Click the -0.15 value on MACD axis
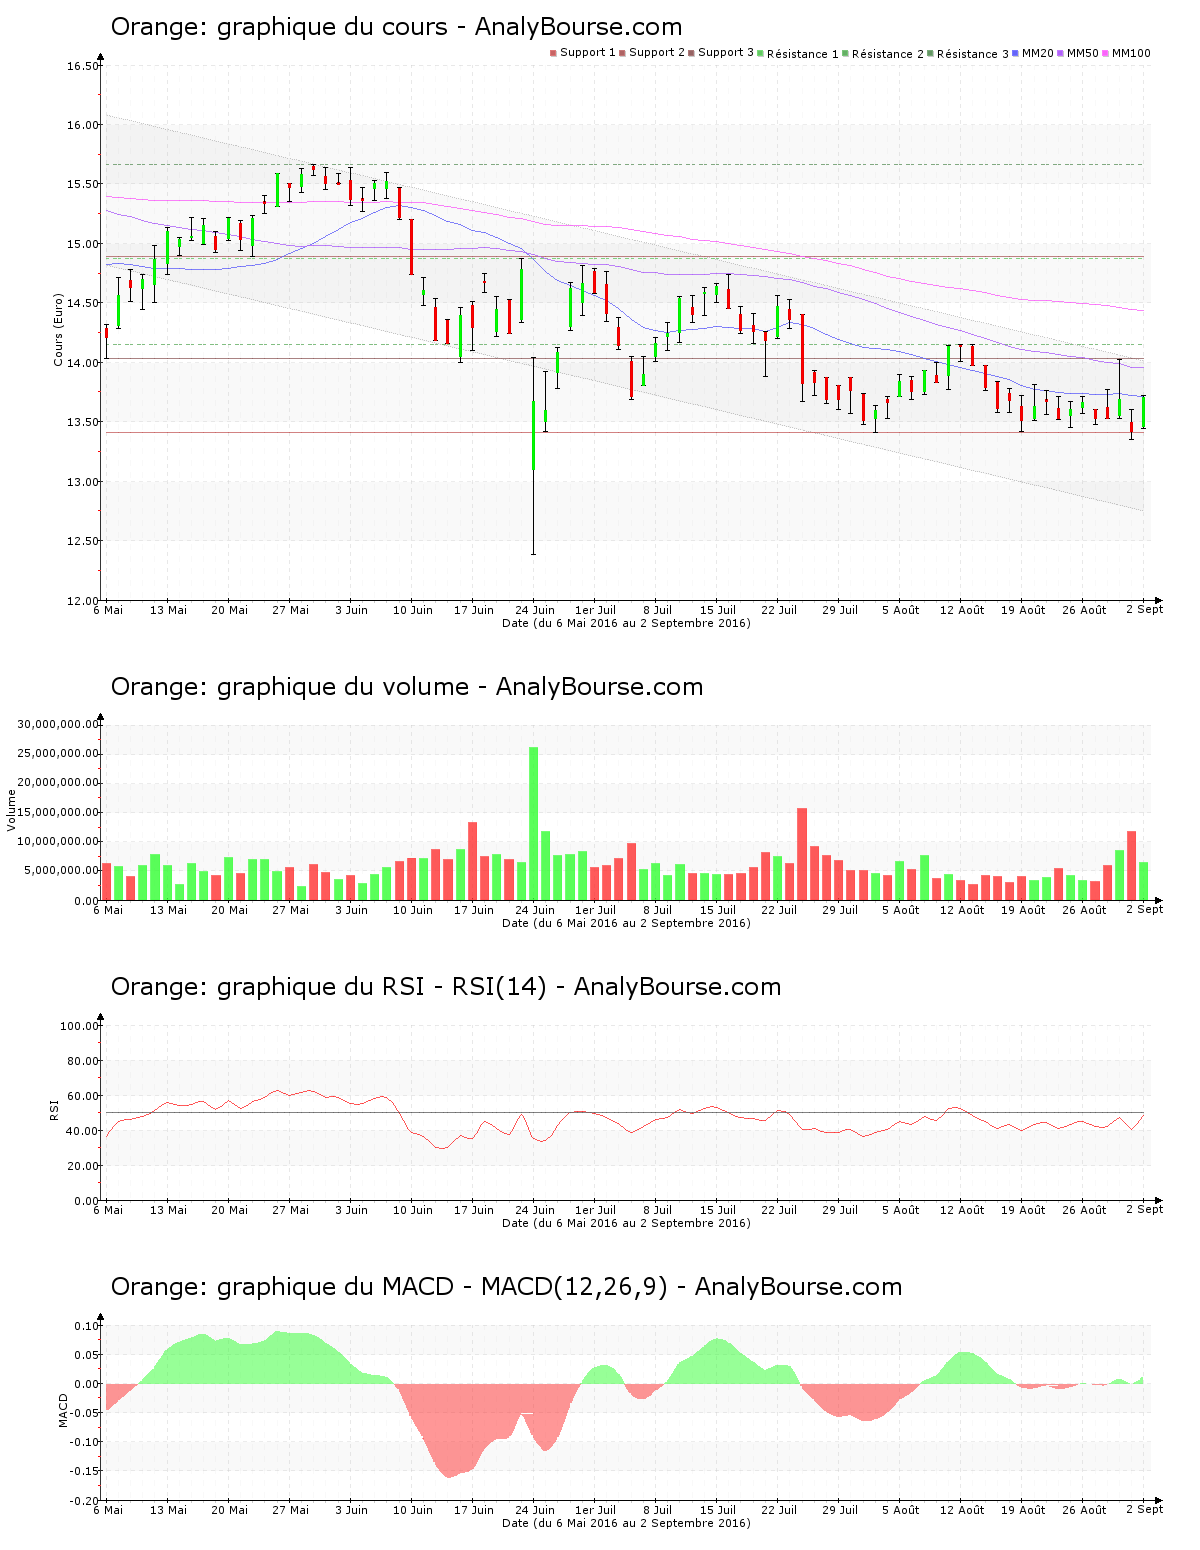The image size is (1200, 1550). pos(85,1471)
